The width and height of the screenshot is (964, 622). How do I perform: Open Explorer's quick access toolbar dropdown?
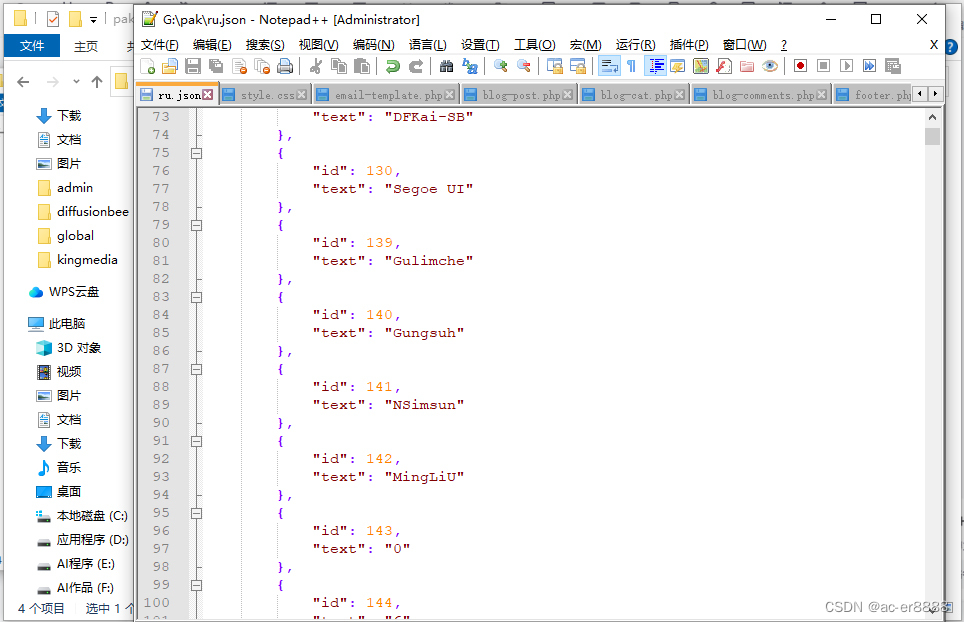(93, 20)
